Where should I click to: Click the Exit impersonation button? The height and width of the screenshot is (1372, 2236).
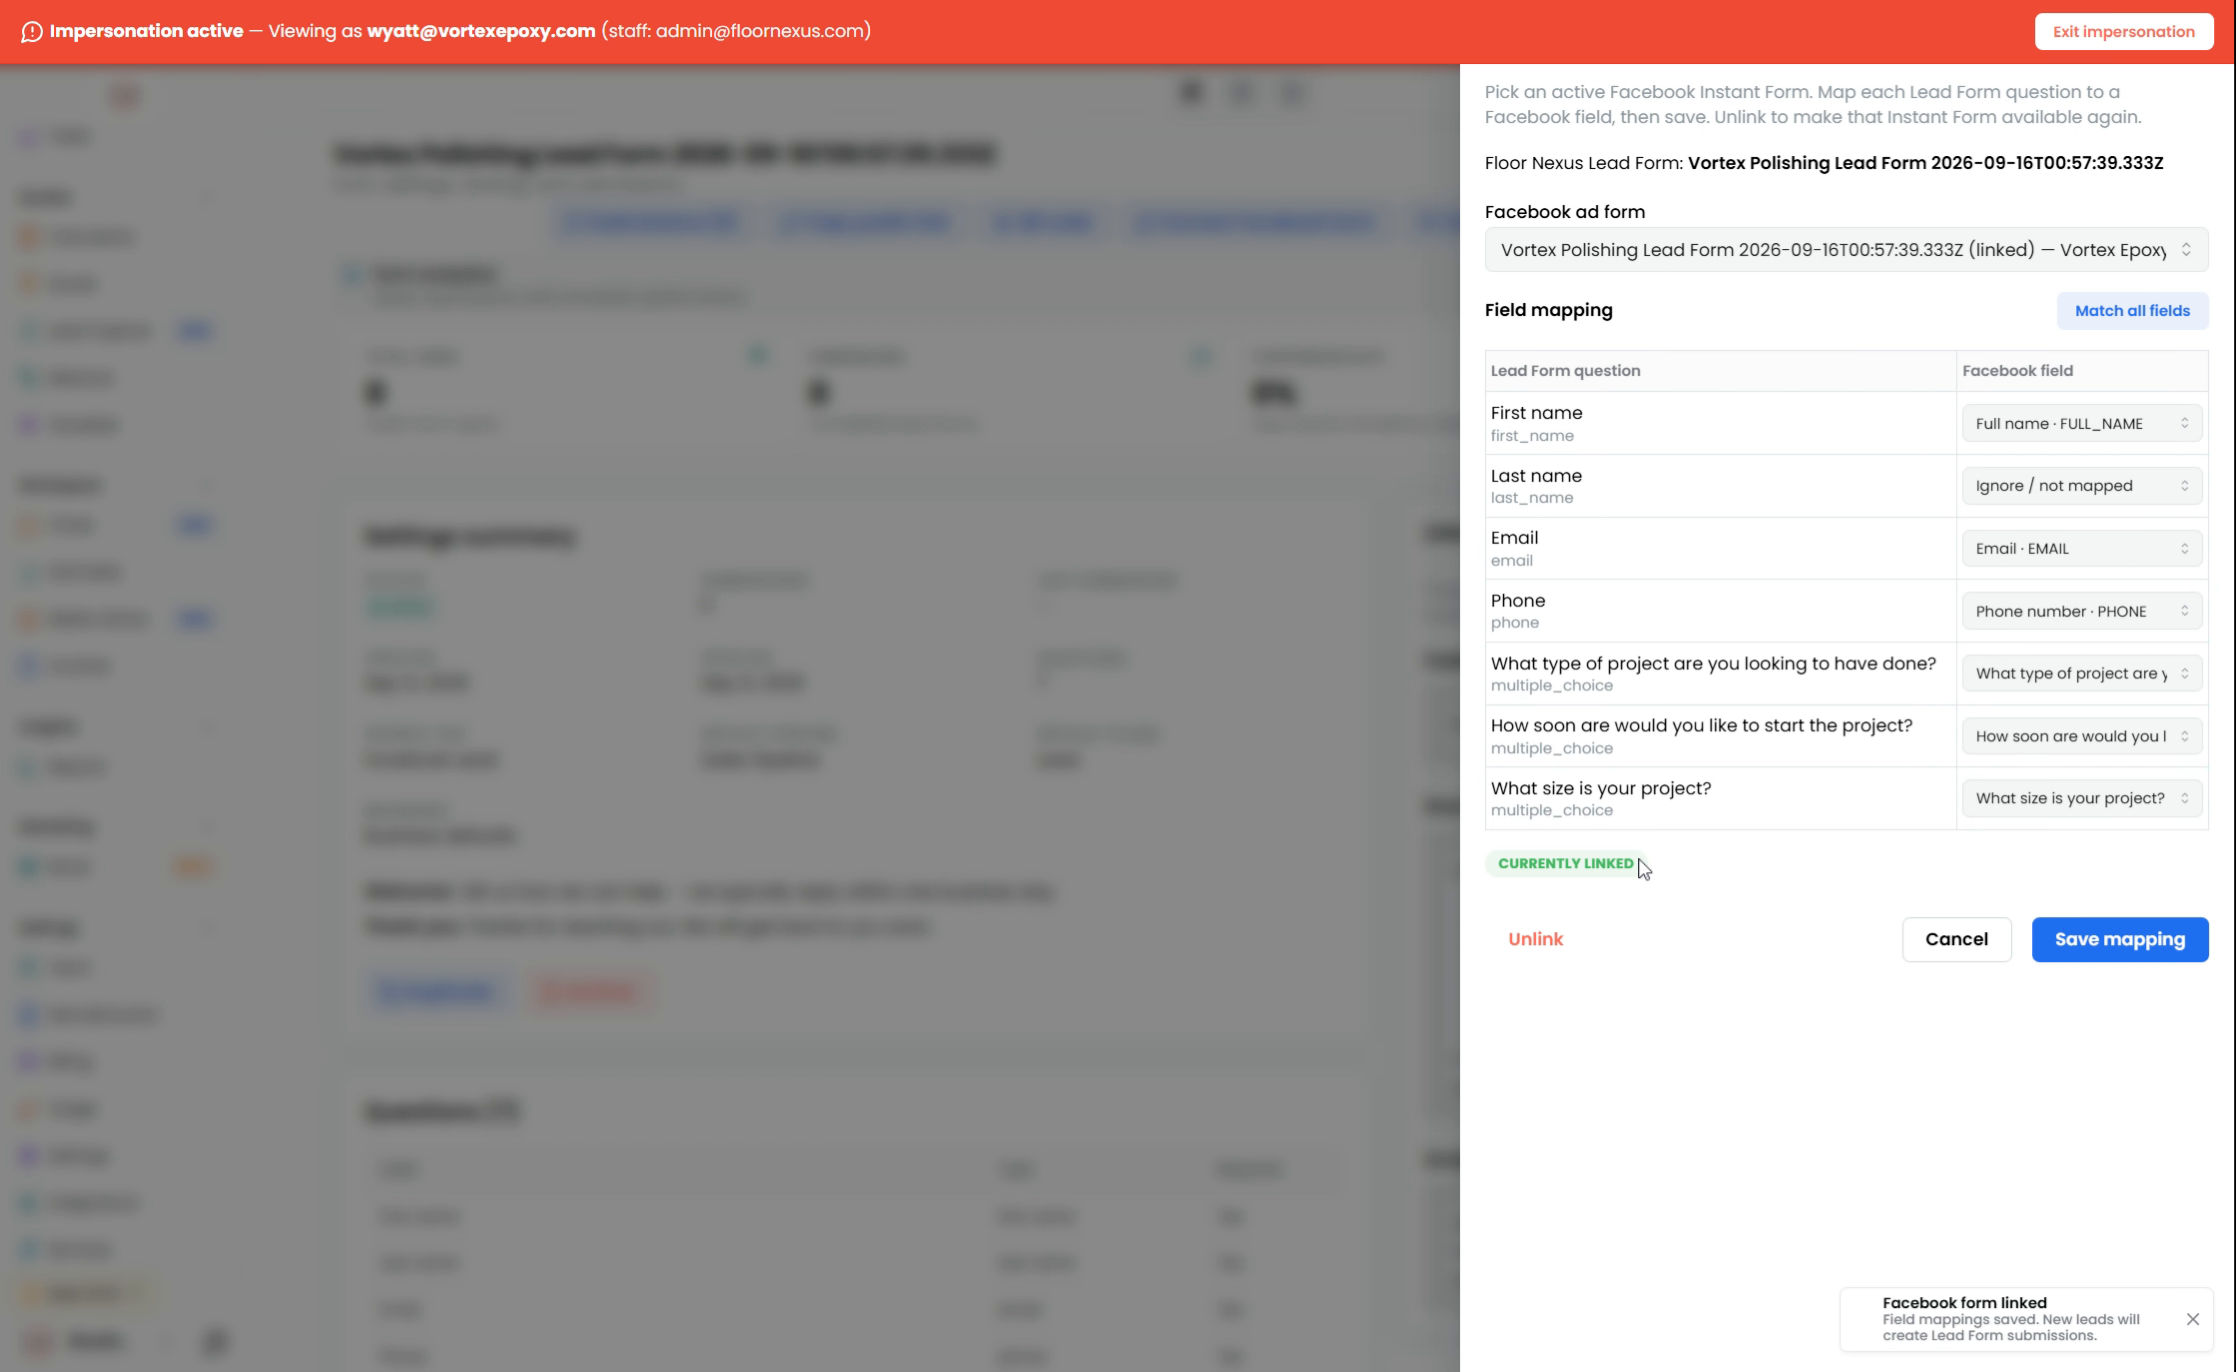[2123, 31]
